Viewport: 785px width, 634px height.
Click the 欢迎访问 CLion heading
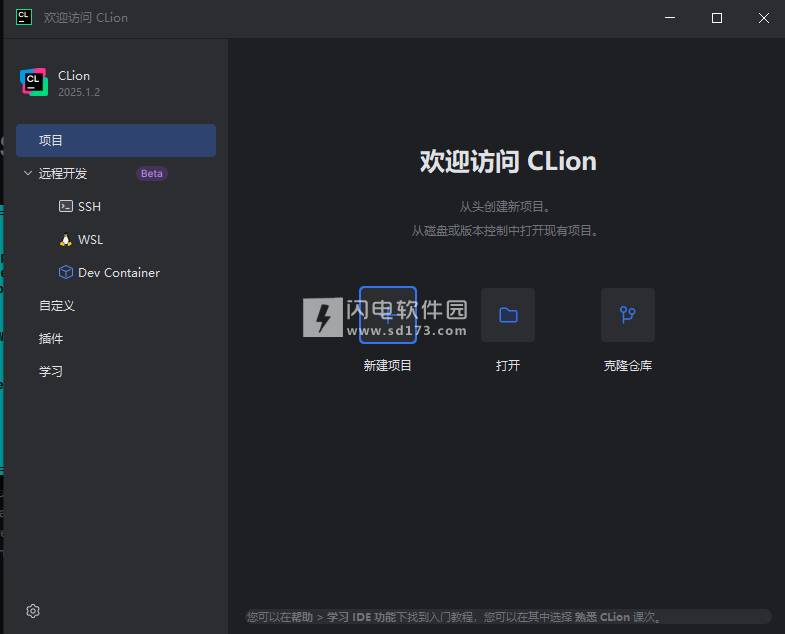(x=508, y=161)
